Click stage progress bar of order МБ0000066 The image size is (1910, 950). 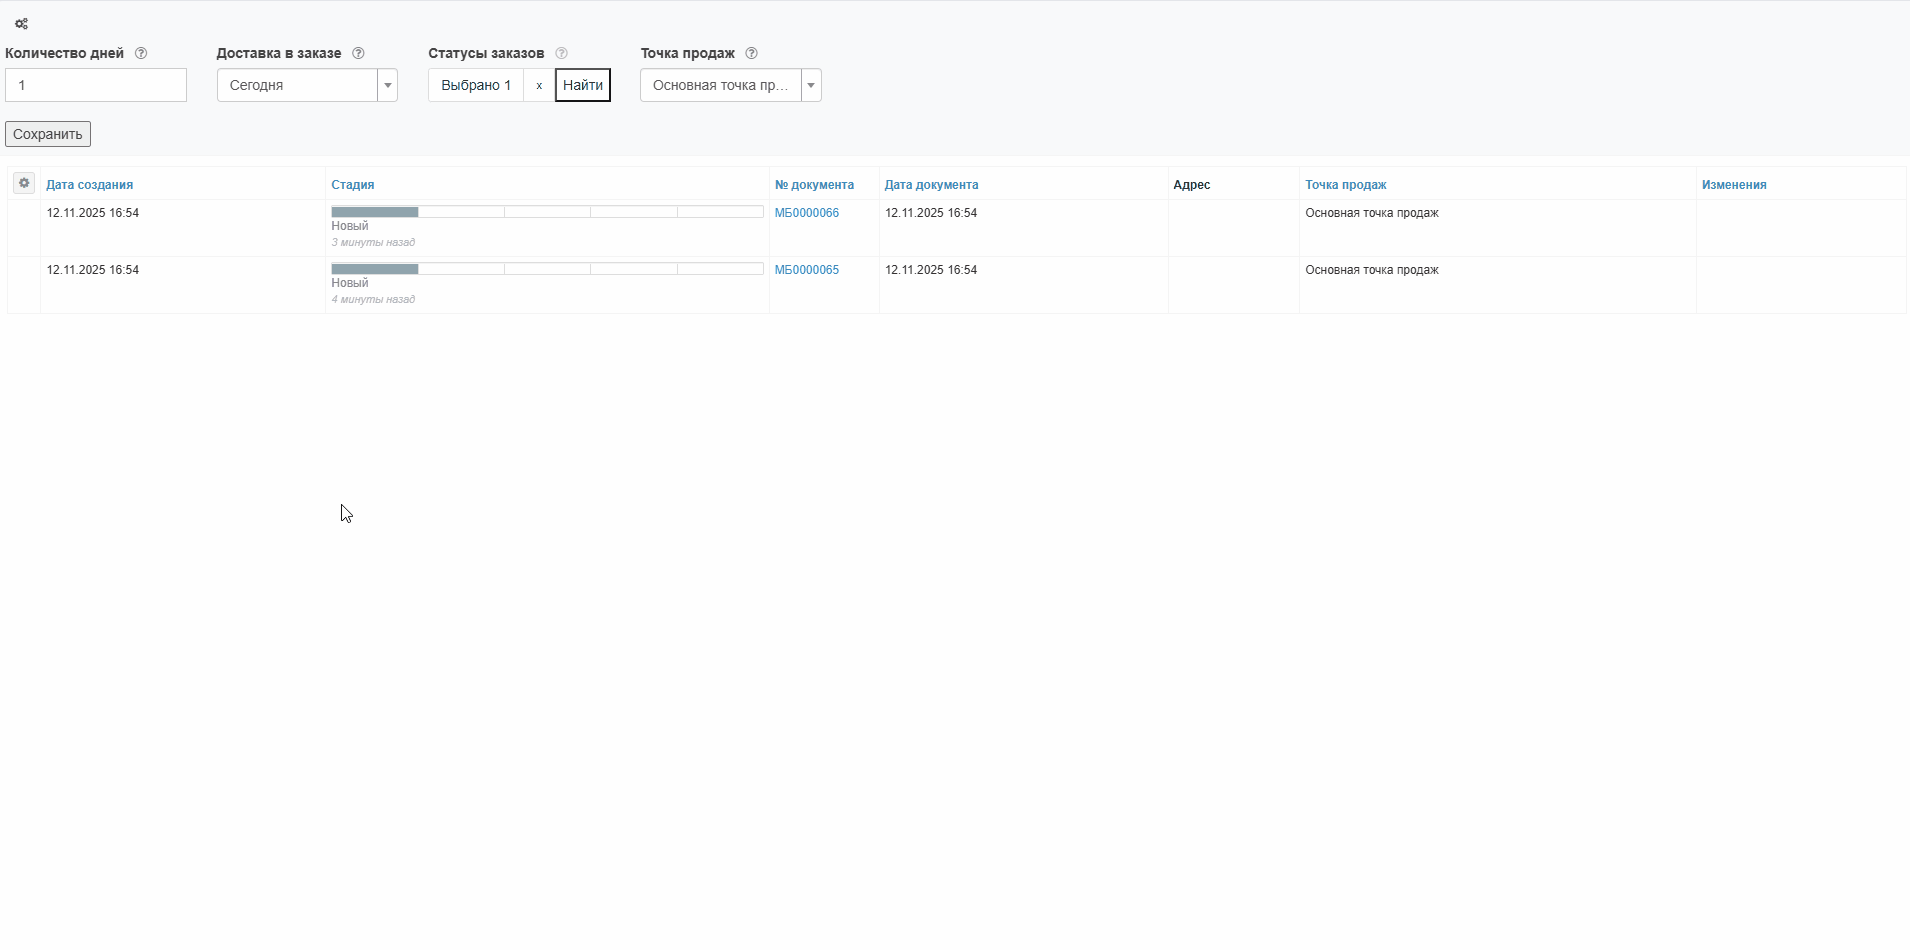[x=547, y=212]
